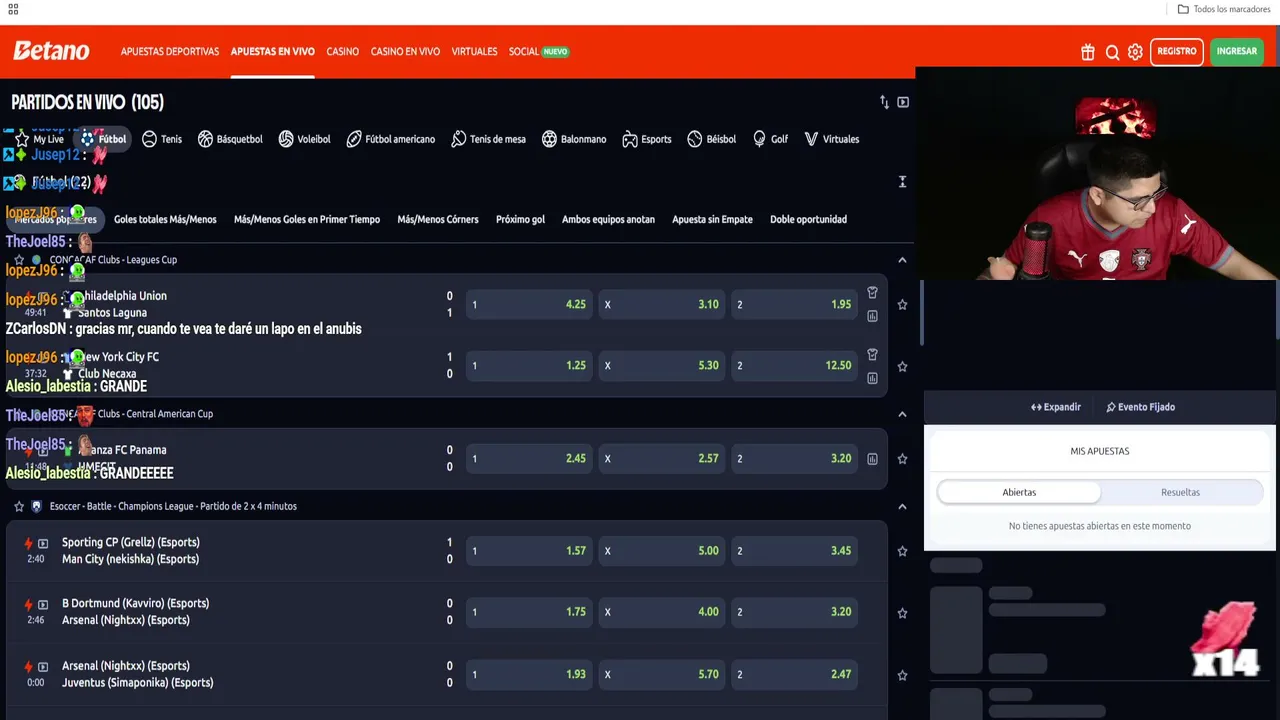Favorite the Philadelphia Union vs Santos Laguna match
This screenshot has width=1280, height=720.
point(902,305)
